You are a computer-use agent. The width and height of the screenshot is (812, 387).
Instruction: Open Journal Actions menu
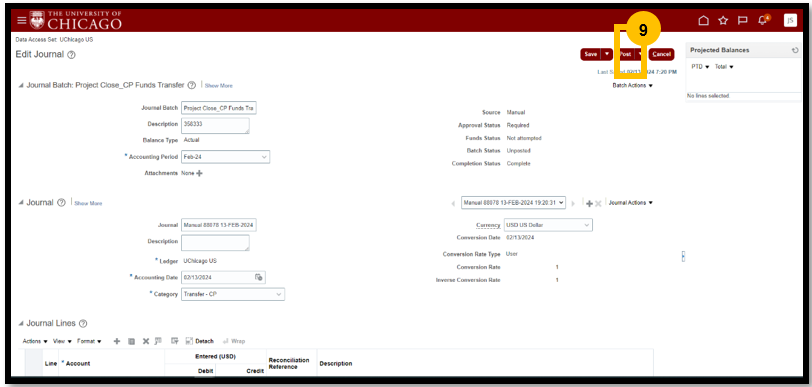[630, 203]
